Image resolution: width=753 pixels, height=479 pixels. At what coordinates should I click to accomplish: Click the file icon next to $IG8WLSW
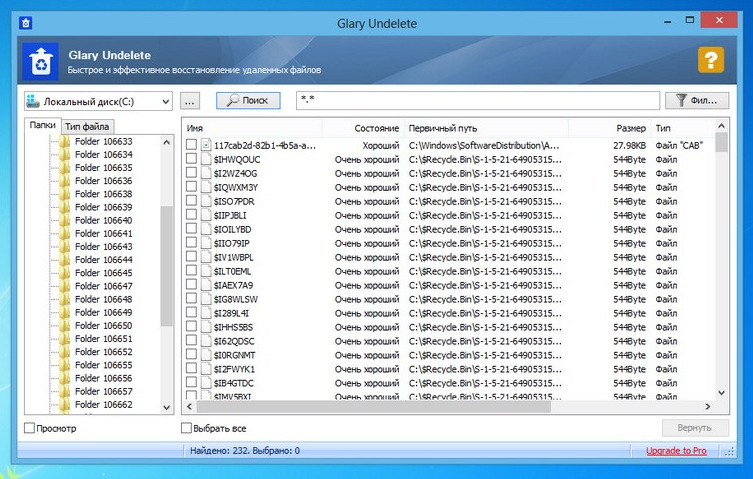(206, 299)
